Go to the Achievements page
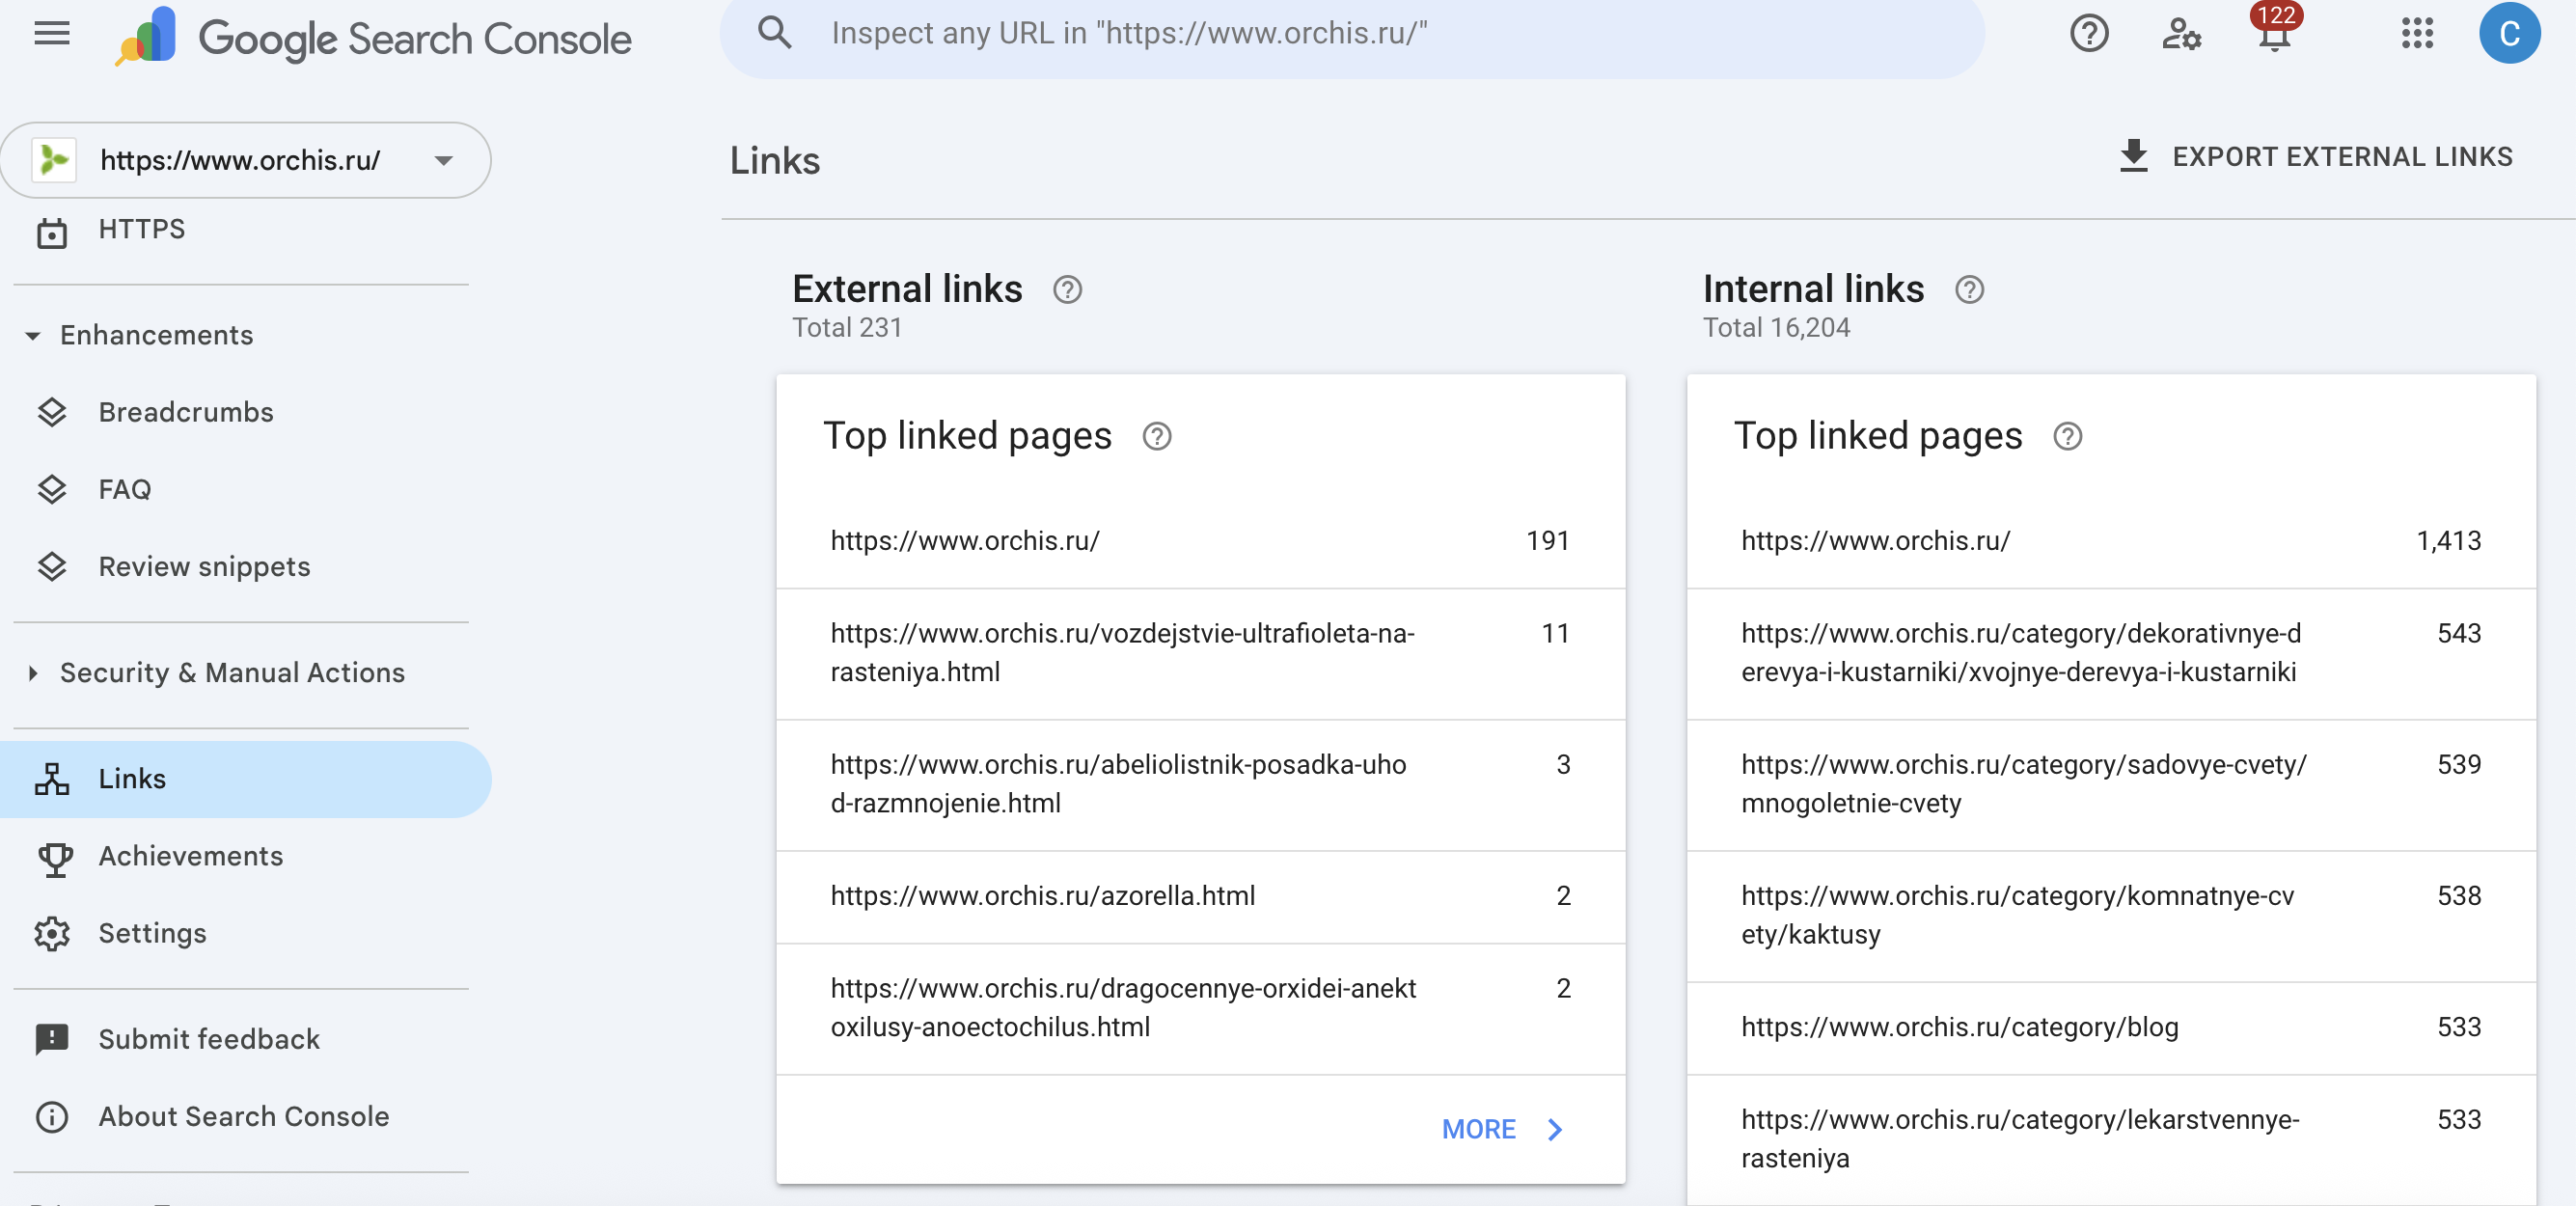Image resolution: width=2576 pixels, height=1206 pixels. 190,856
